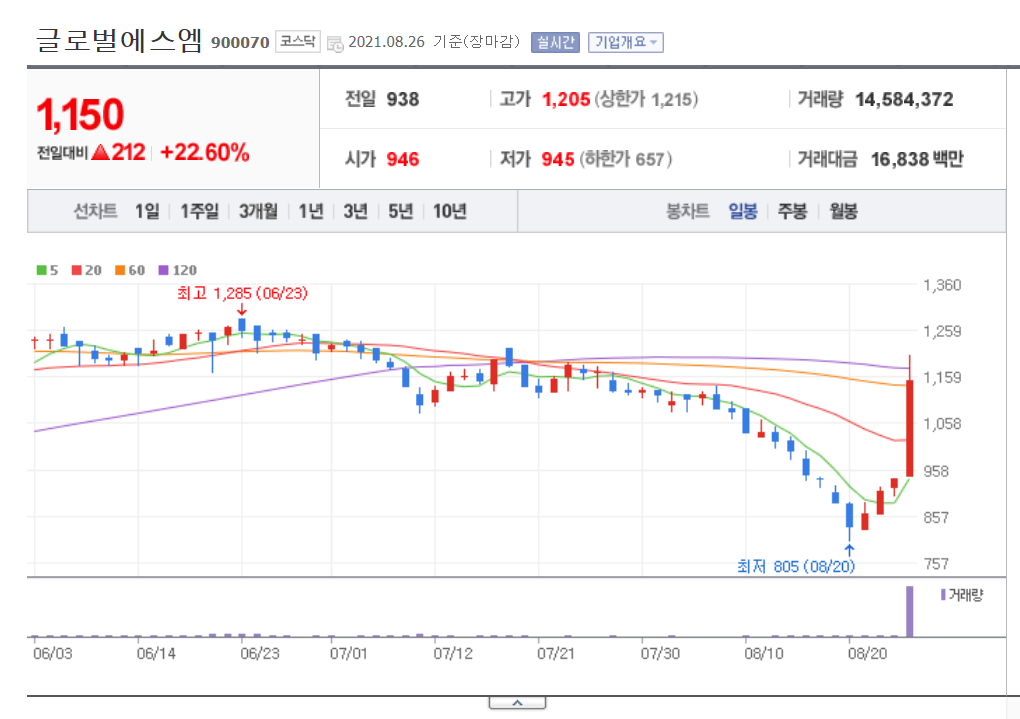Select the 3개월 line chart period
Viewport: 1020px width, 719px height.
pos(258,211)
